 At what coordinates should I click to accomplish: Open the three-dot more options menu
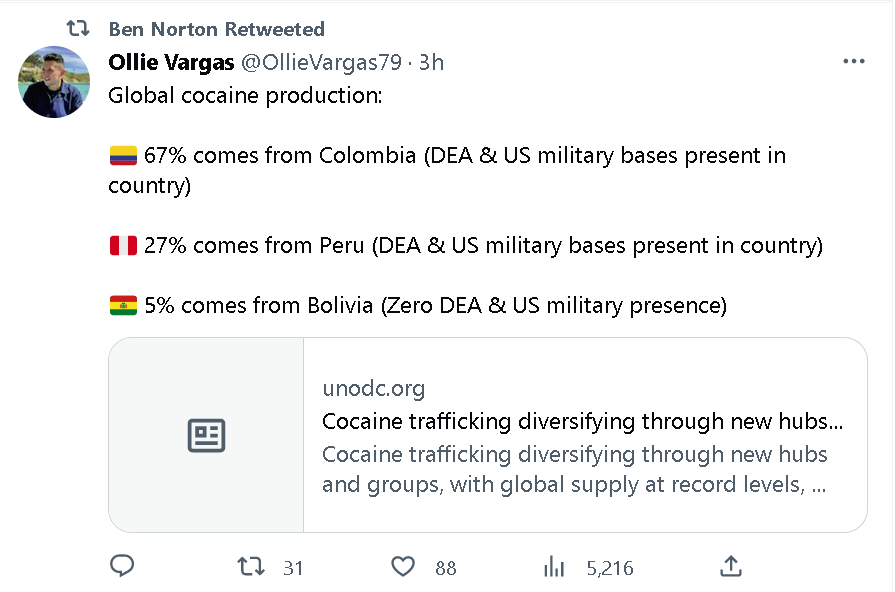[x=854, y=61]
